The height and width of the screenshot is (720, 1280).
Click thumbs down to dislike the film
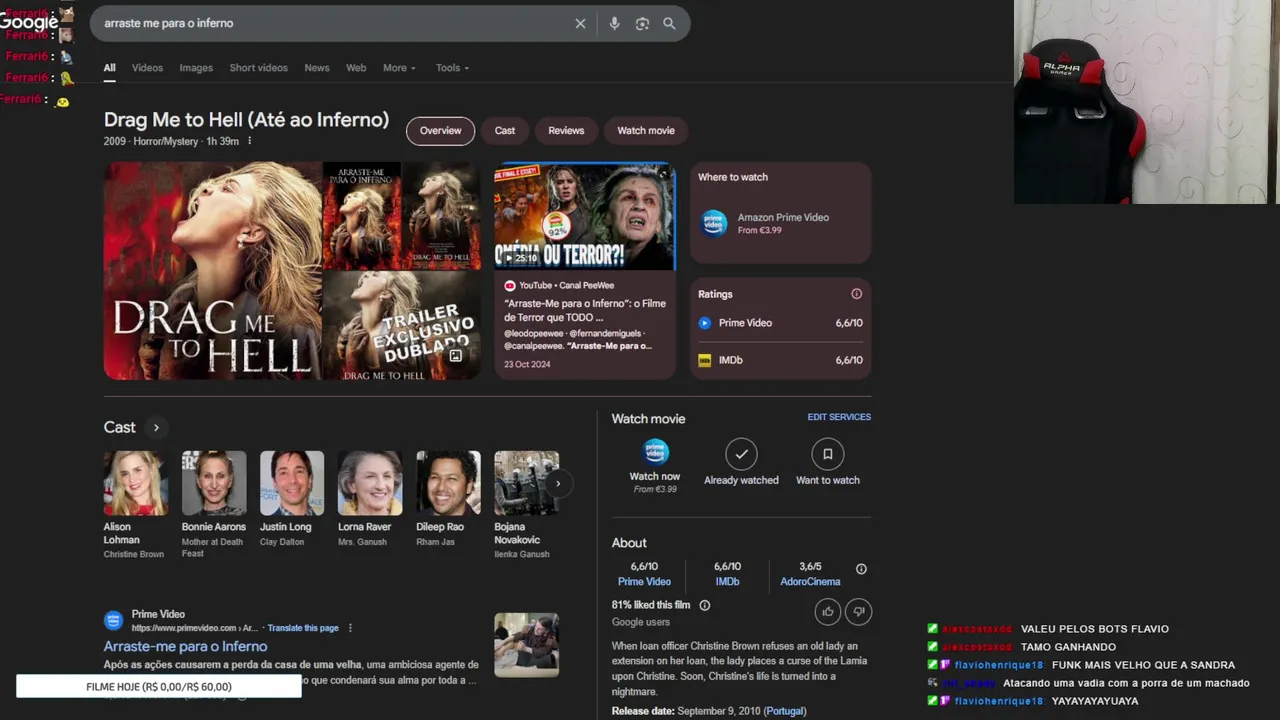tap(859, 611)
